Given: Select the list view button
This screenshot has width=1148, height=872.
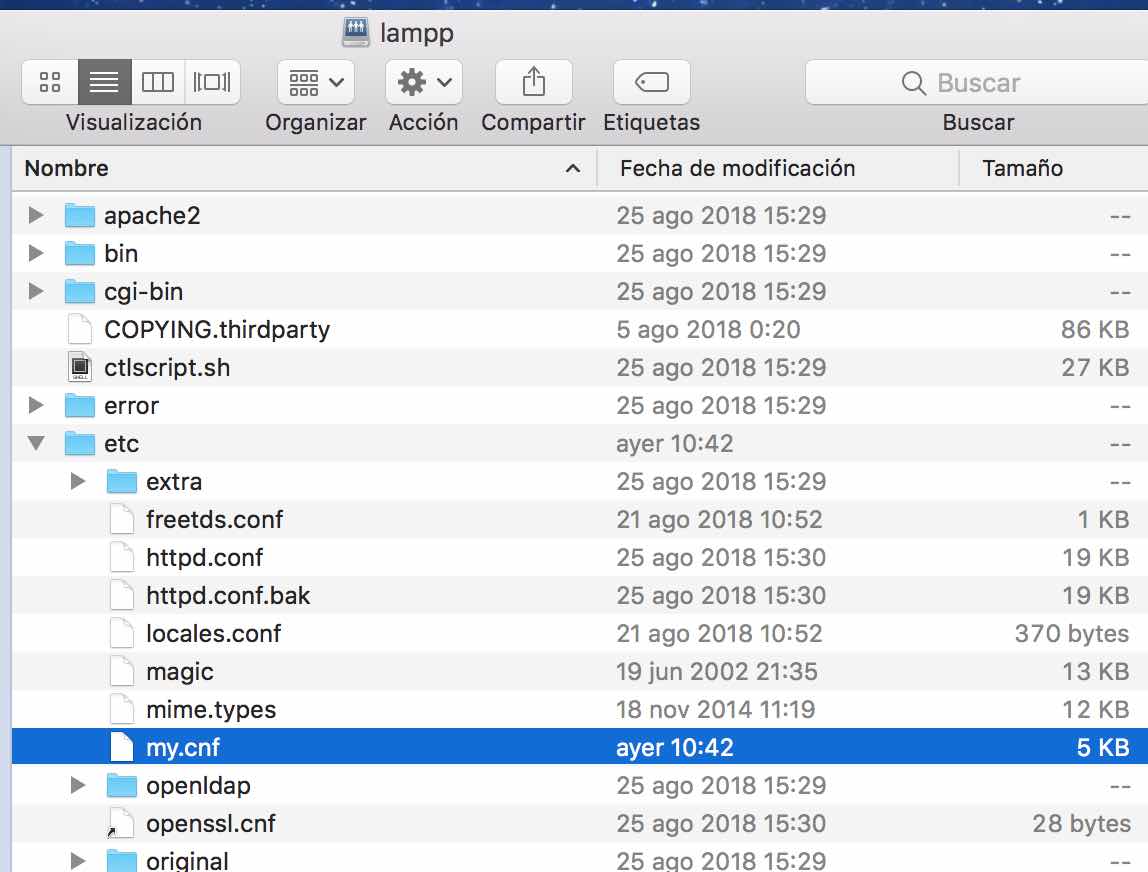Looking at the screenshot, I should click(104, 83).
